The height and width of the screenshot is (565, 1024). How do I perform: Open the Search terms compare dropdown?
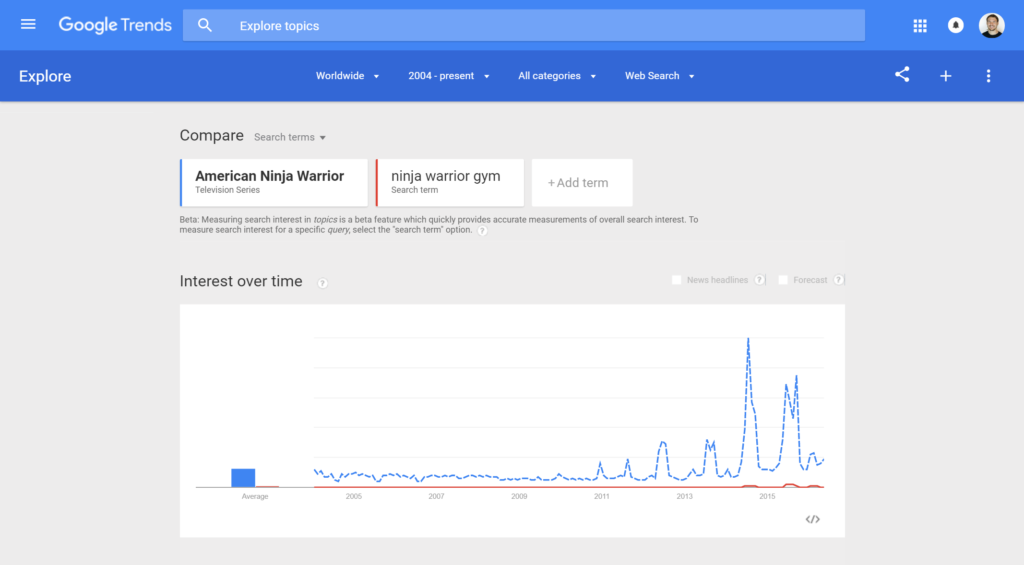[x=290, y=137]
